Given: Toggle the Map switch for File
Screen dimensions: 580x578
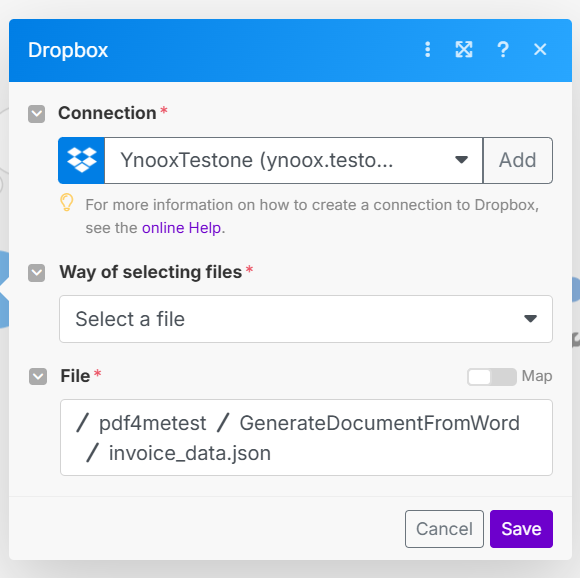Looking at the screenshot, I should point(492,377).
